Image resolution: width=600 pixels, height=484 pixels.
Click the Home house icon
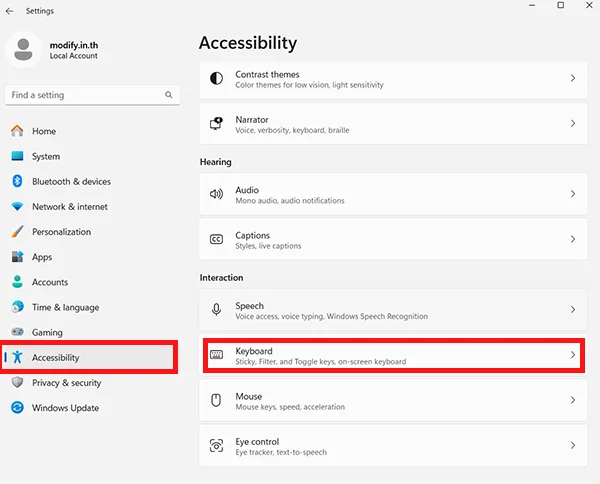click(x=17, y=131)
